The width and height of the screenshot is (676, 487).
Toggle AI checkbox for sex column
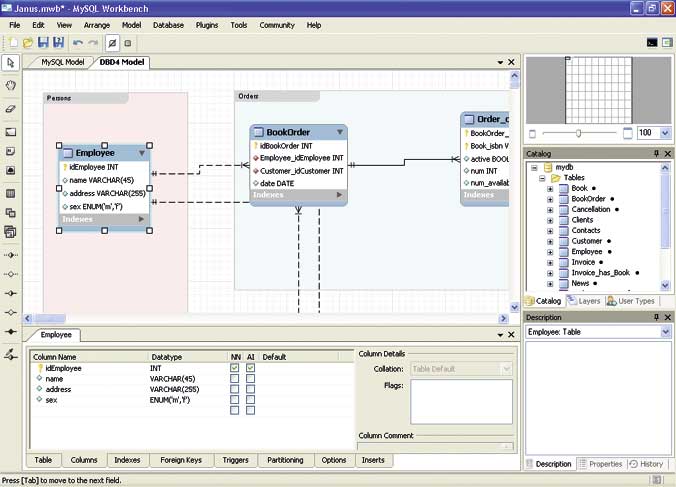250,400
